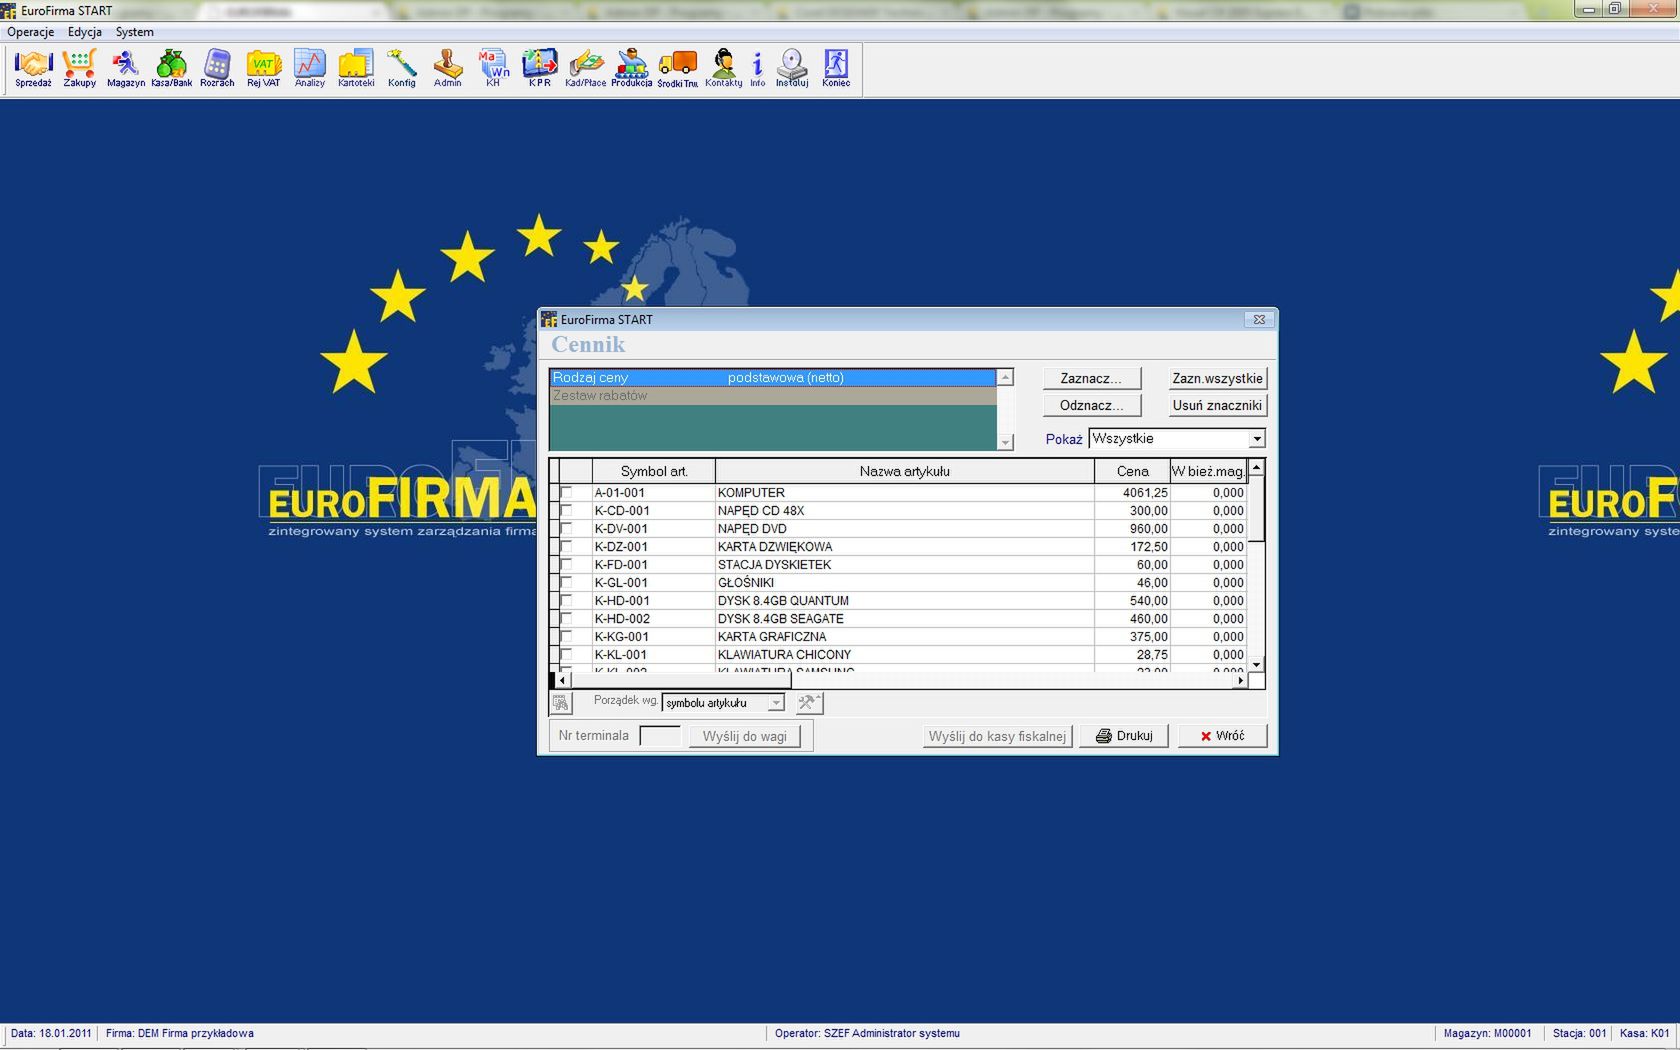This screenshot has width=1680, height=1050.
Task: Click the Drukuj print button
Action: point(1123,736)
